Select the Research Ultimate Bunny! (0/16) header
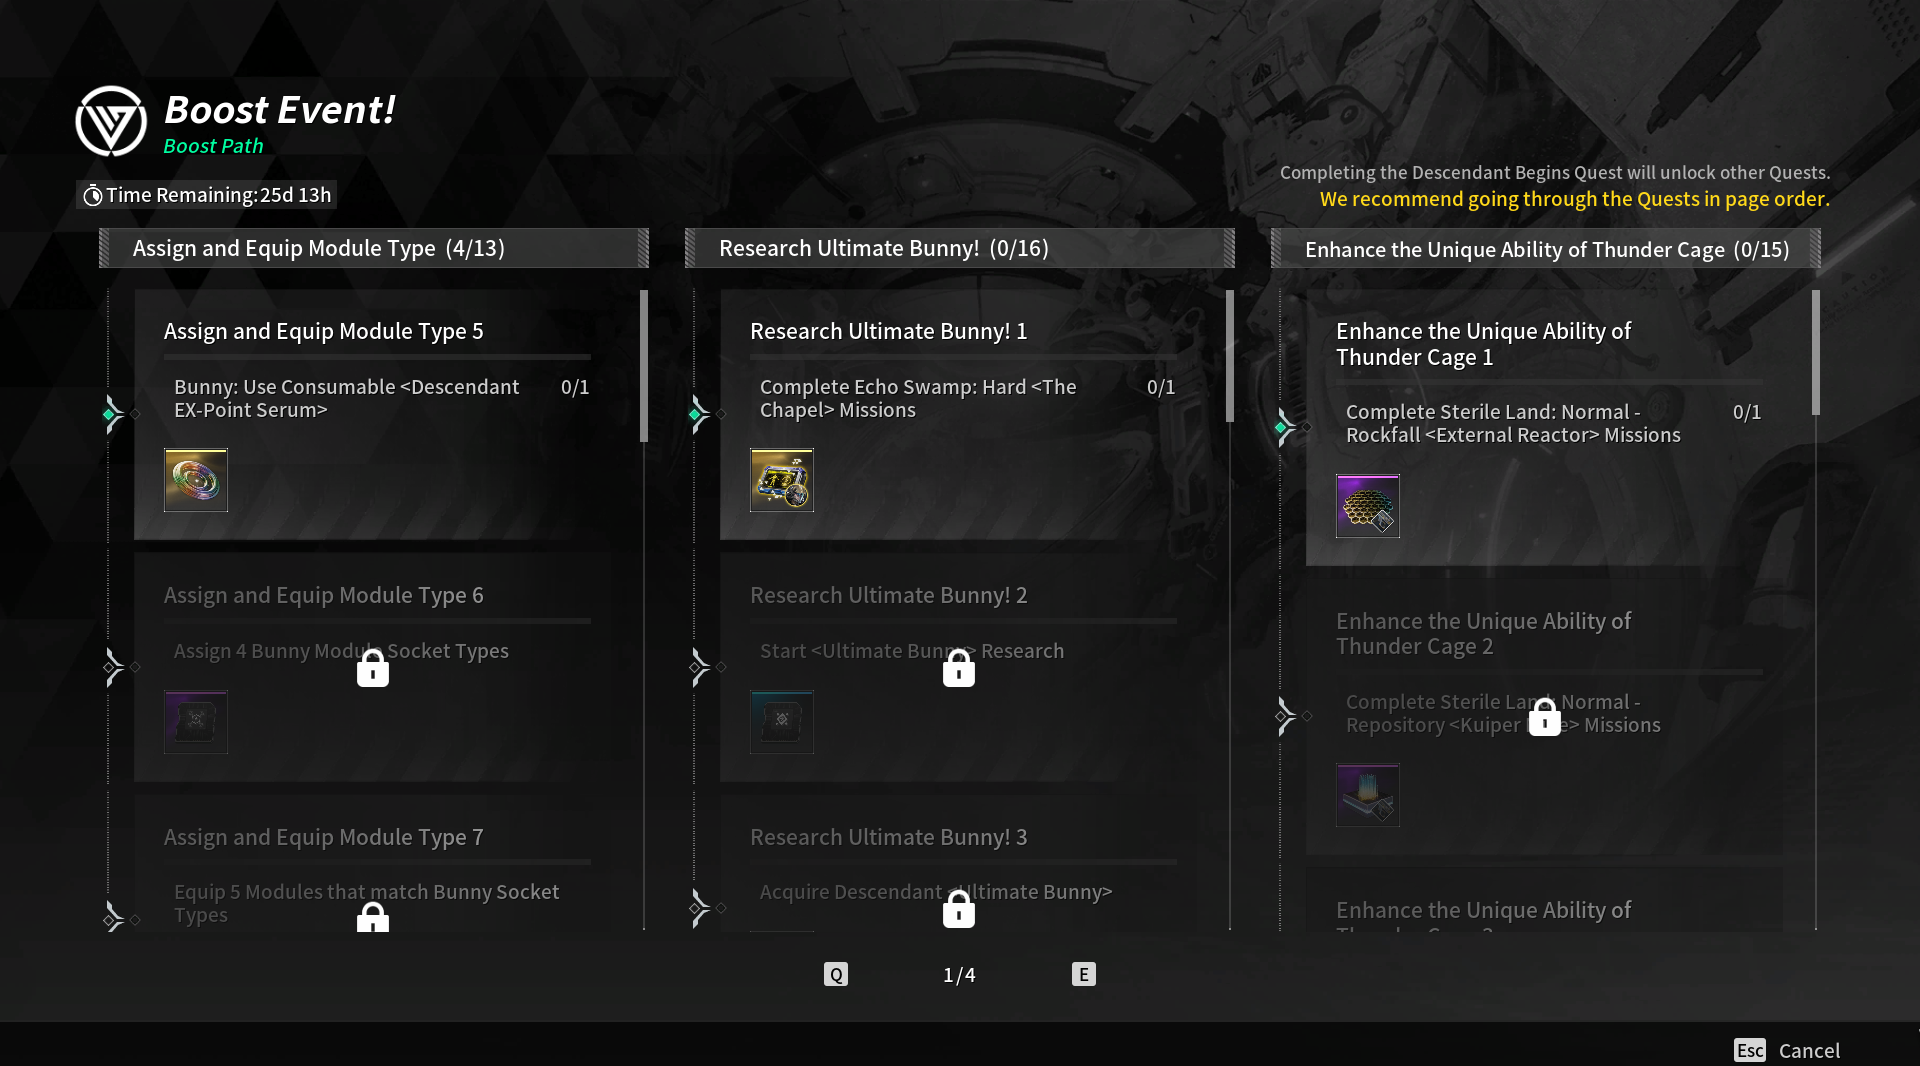1920x1066 pixels. pyautogui.click(x=960, y=248)
